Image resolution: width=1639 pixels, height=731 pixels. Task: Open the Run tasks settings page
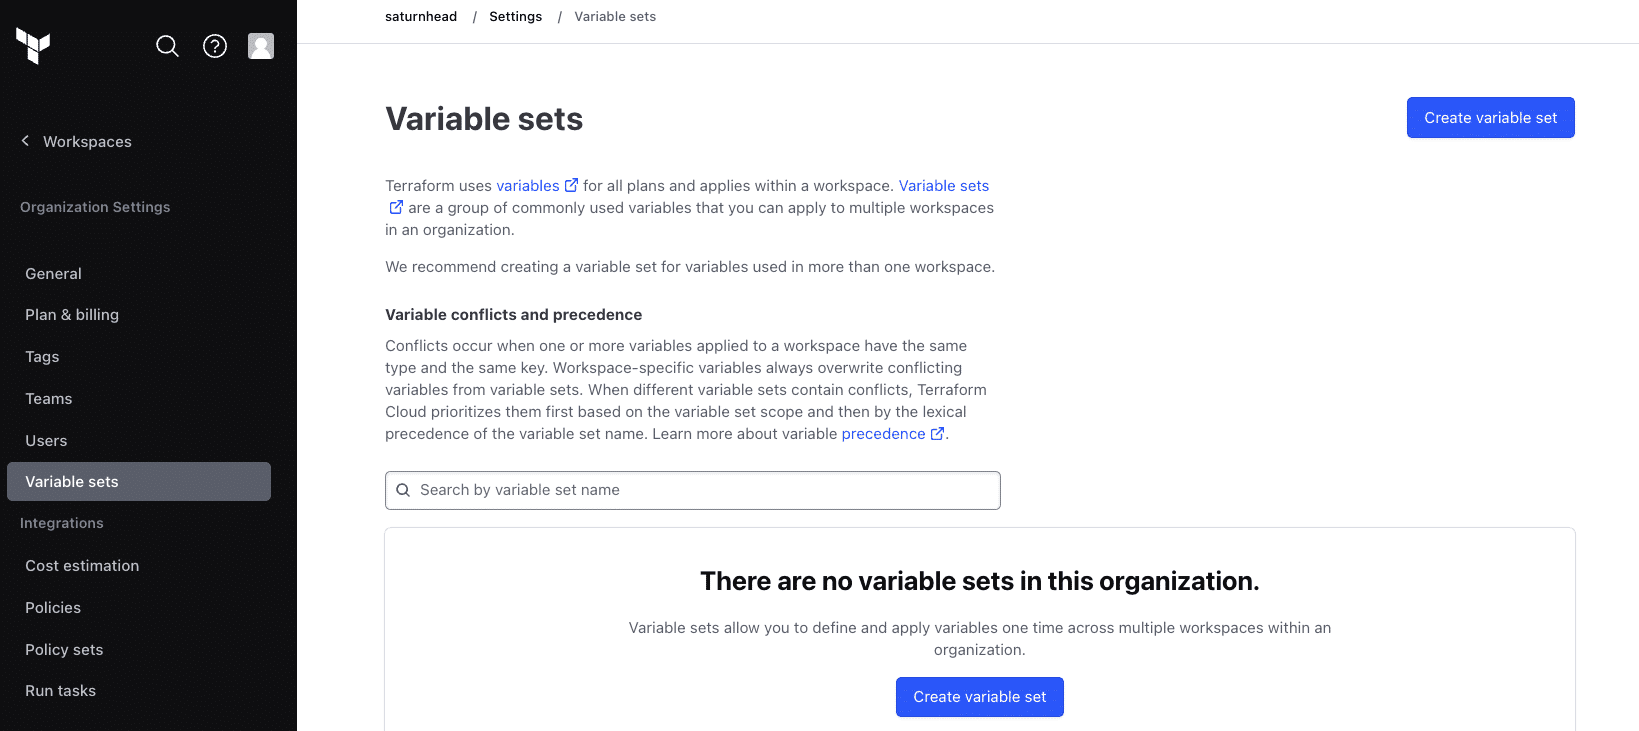point(60,690)
